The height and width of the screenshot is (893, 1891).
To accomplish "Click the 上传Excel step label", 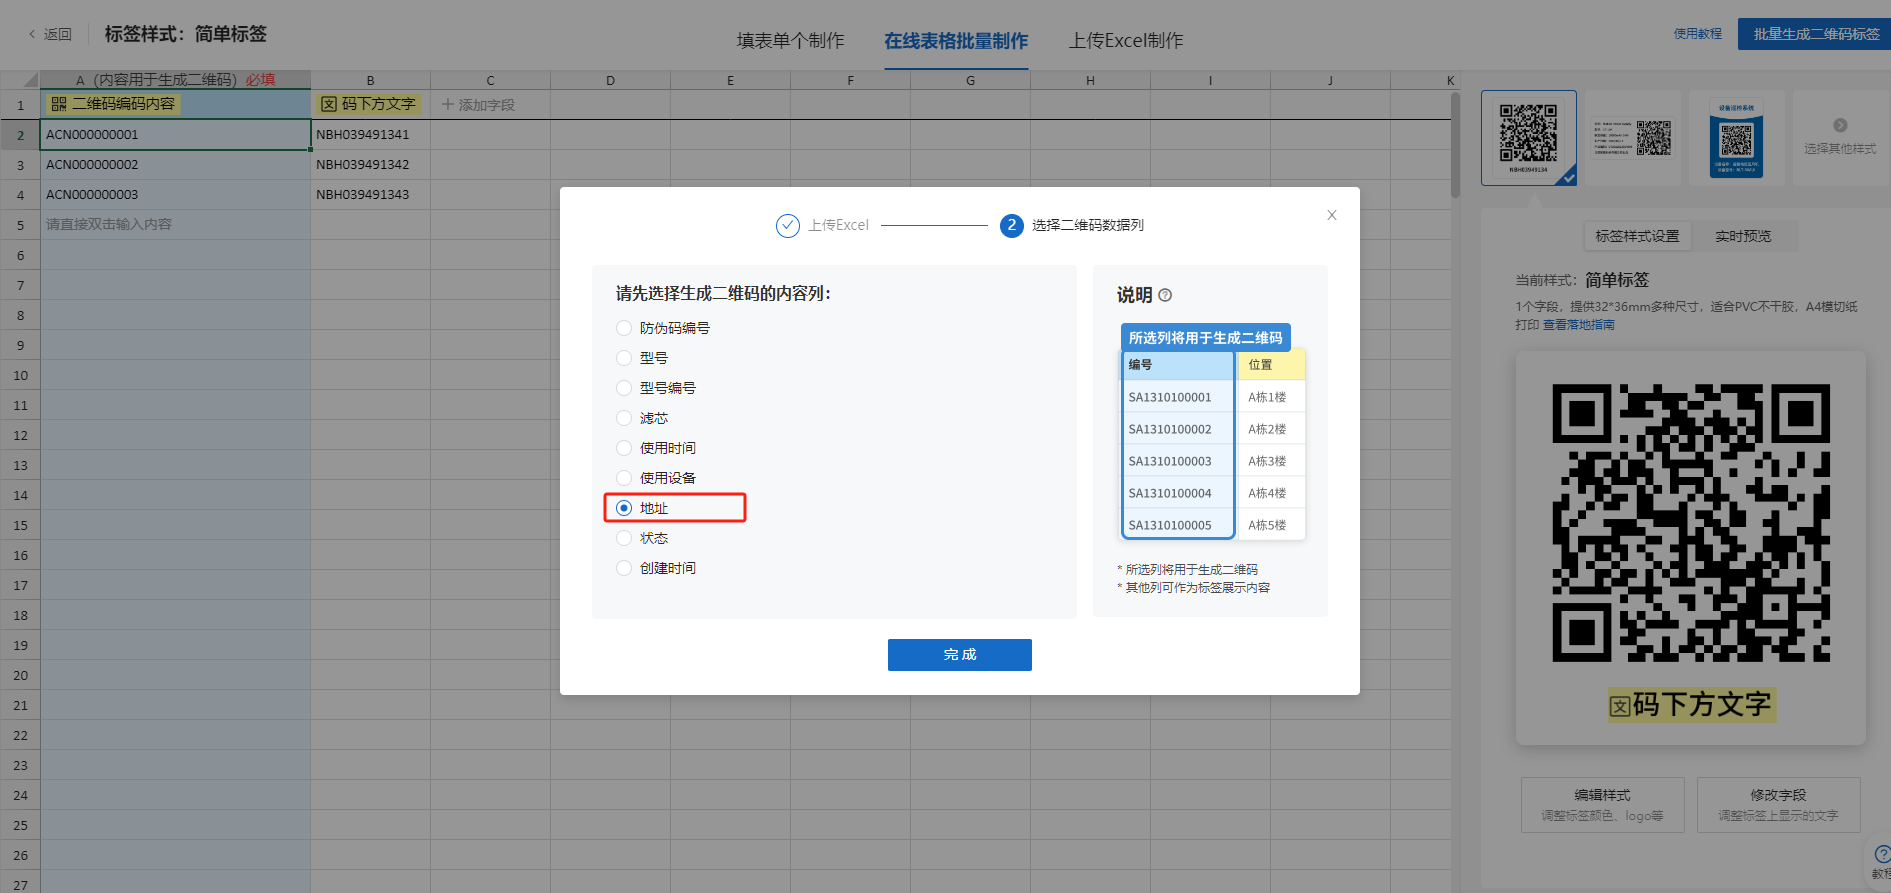I will tap(838, 225).
